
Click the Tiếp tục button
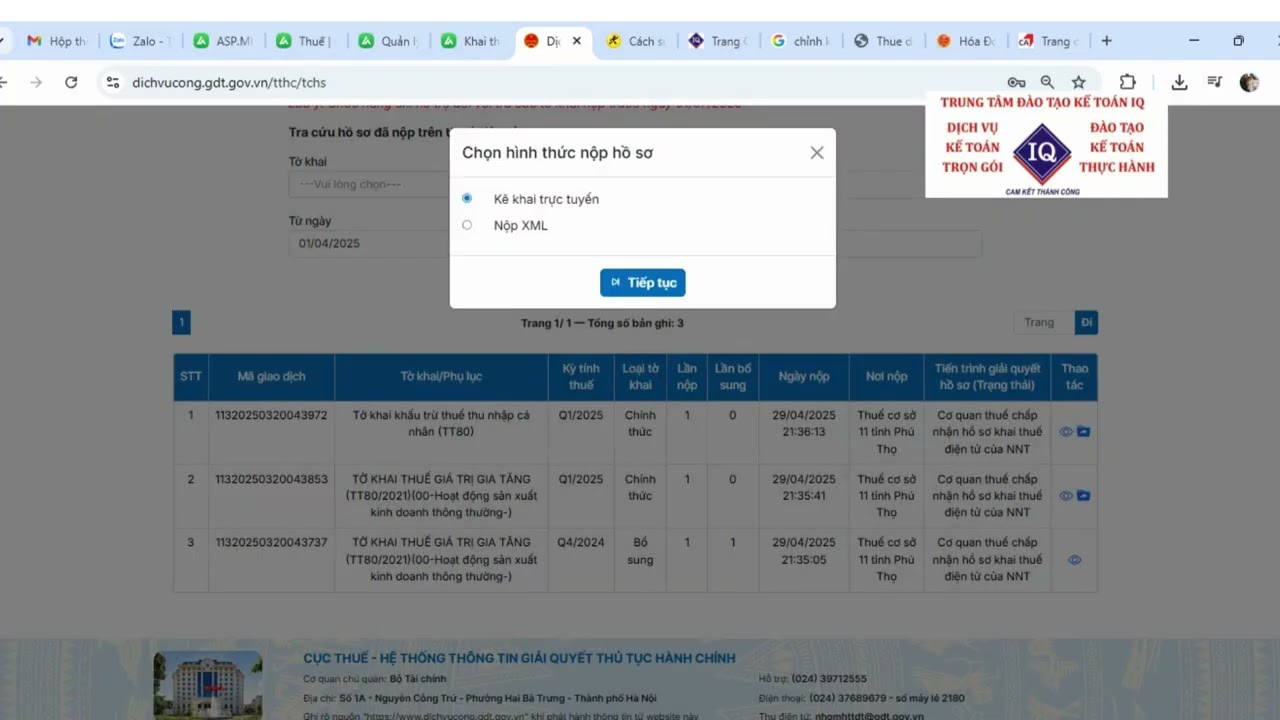click(642, 283)
